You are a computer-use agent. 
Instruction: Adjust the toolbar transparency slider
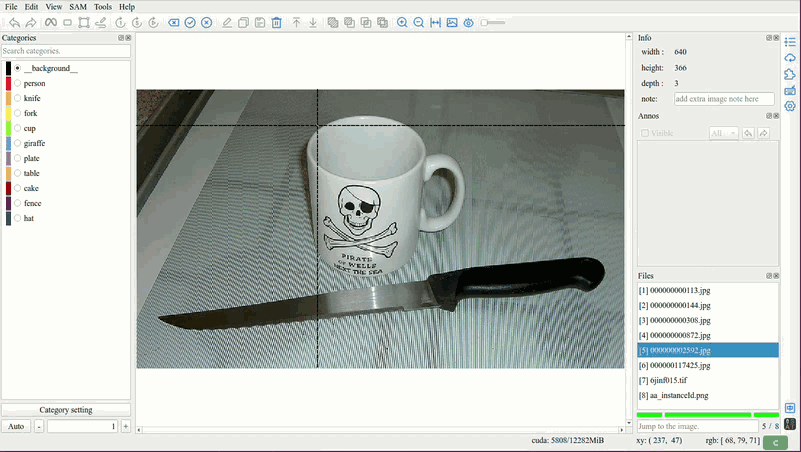click(x=493, y=22)
